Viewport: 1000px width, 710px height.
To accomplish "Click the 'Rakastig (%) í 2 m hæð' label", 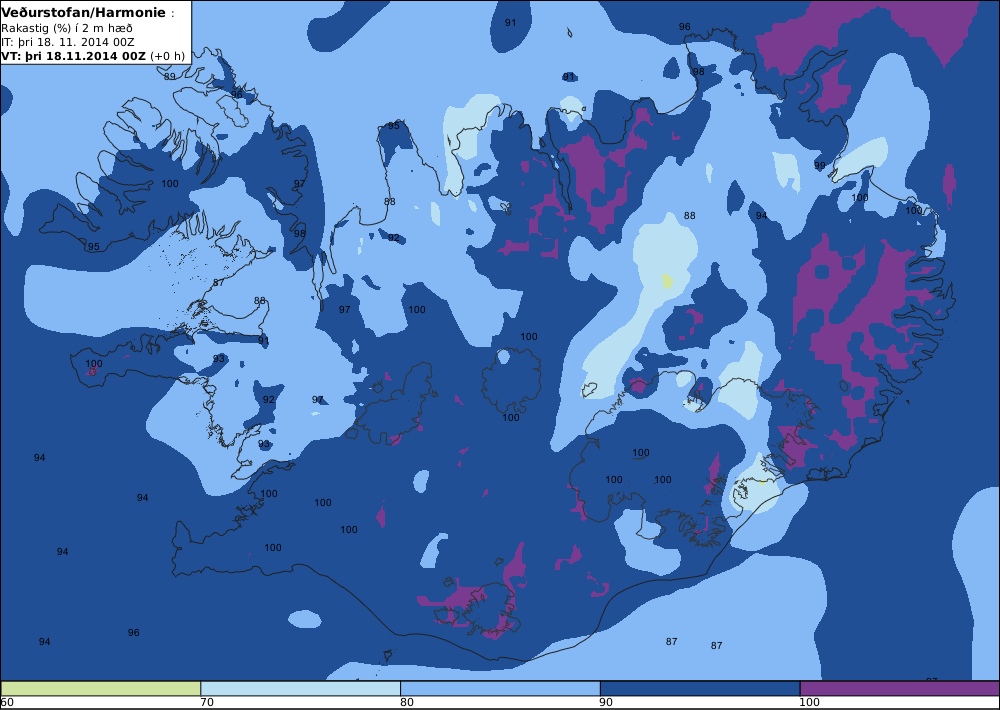I will 67,29.
